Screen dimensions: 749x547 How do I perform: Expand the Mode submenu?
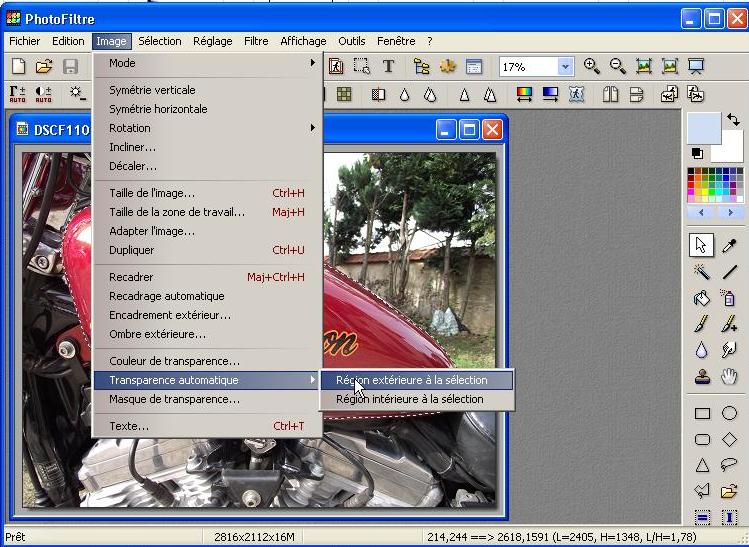click(x=207, y=63)
